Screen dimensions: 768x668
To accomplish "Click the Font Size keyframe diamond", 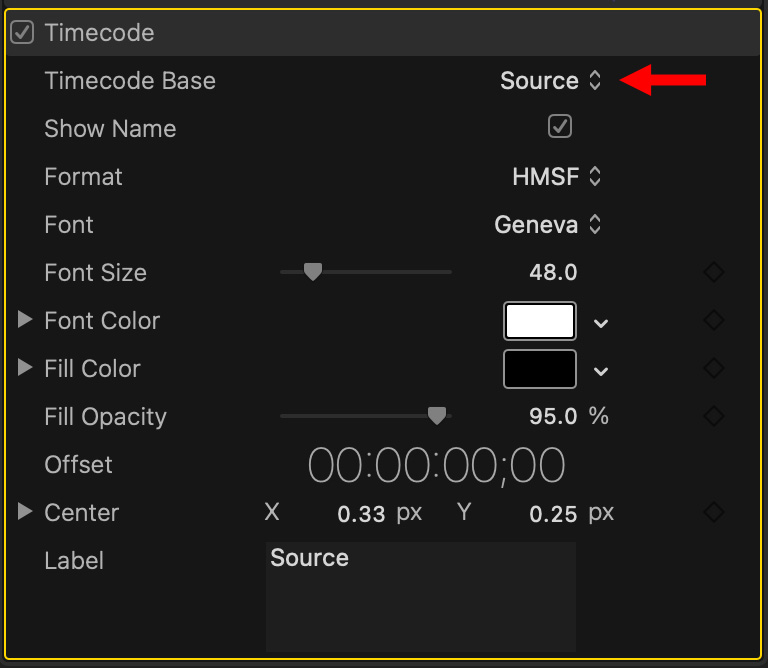I will click(x=713, y=273).
